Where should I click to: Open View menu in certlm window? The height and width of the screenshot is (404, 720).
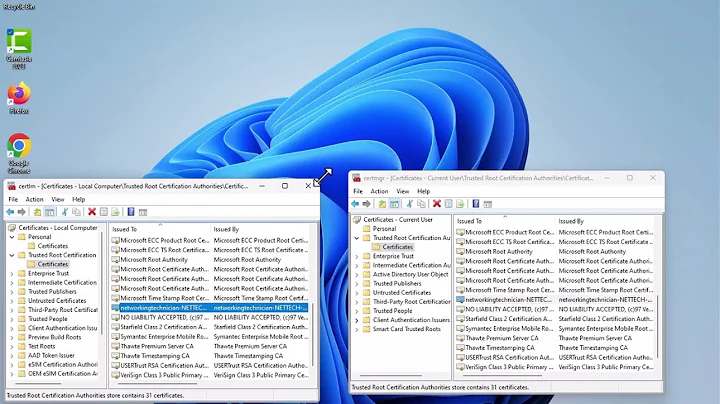point(58,199)
